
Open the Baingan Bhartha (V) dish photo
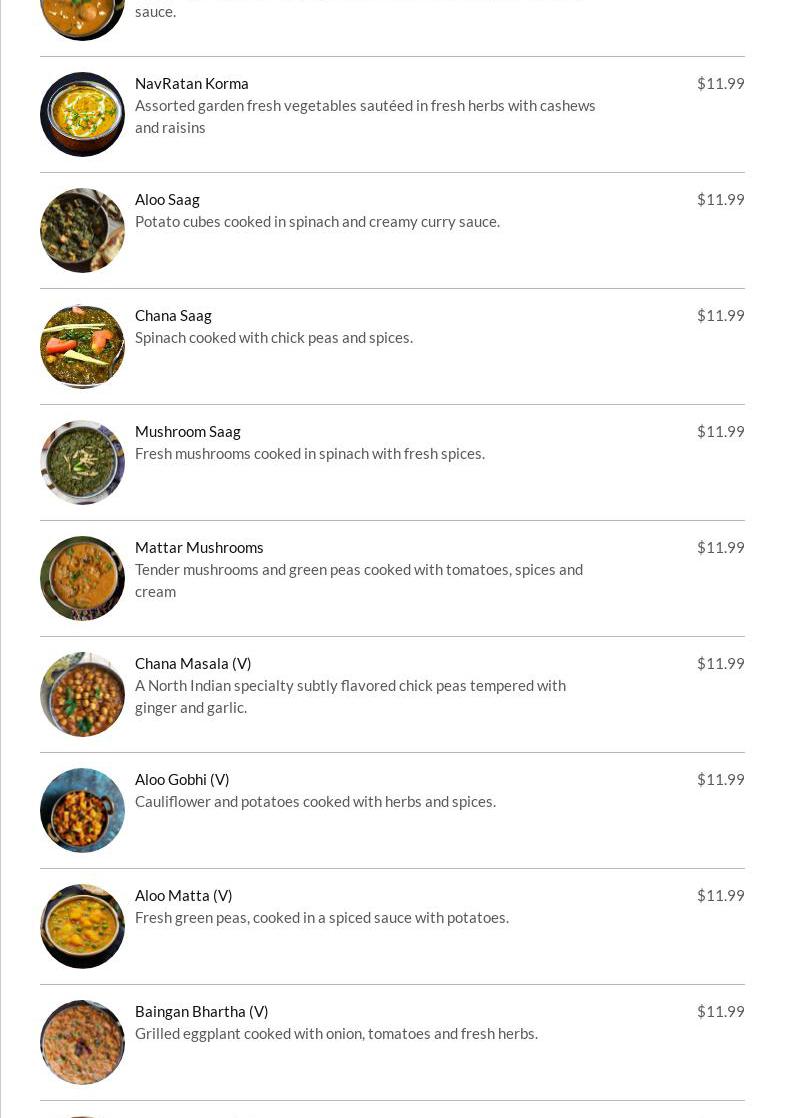(x=82, y=1042)
